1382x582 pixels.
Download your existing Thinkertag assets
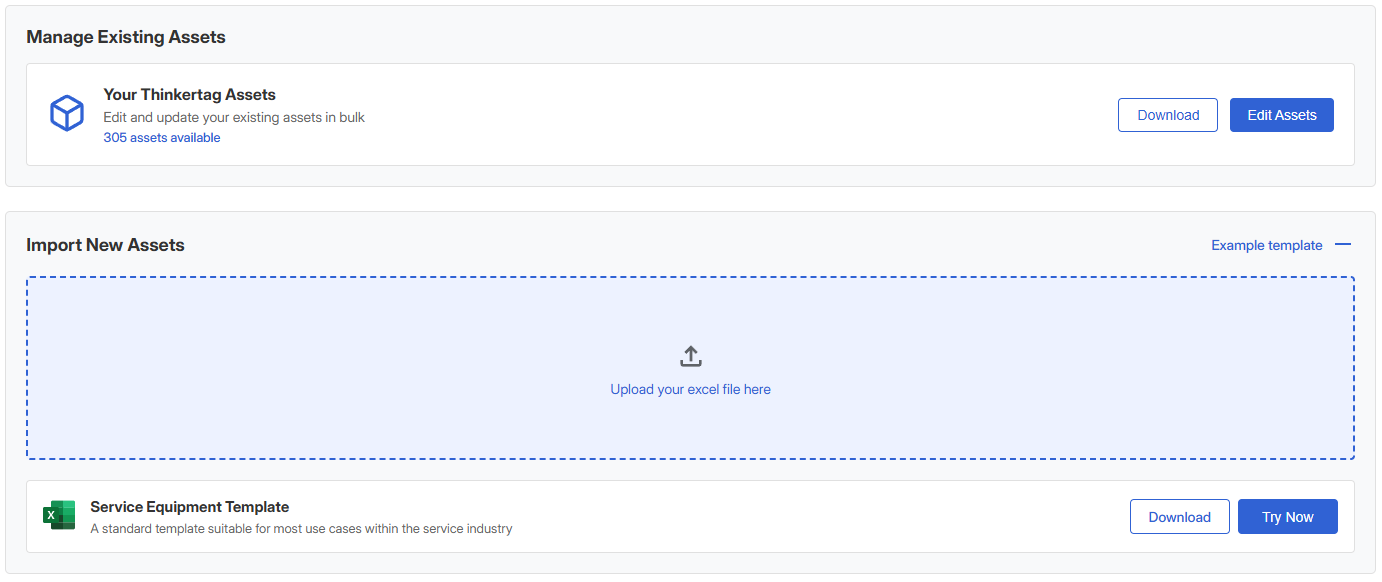pyautogui.click(x=1167, y=115)
